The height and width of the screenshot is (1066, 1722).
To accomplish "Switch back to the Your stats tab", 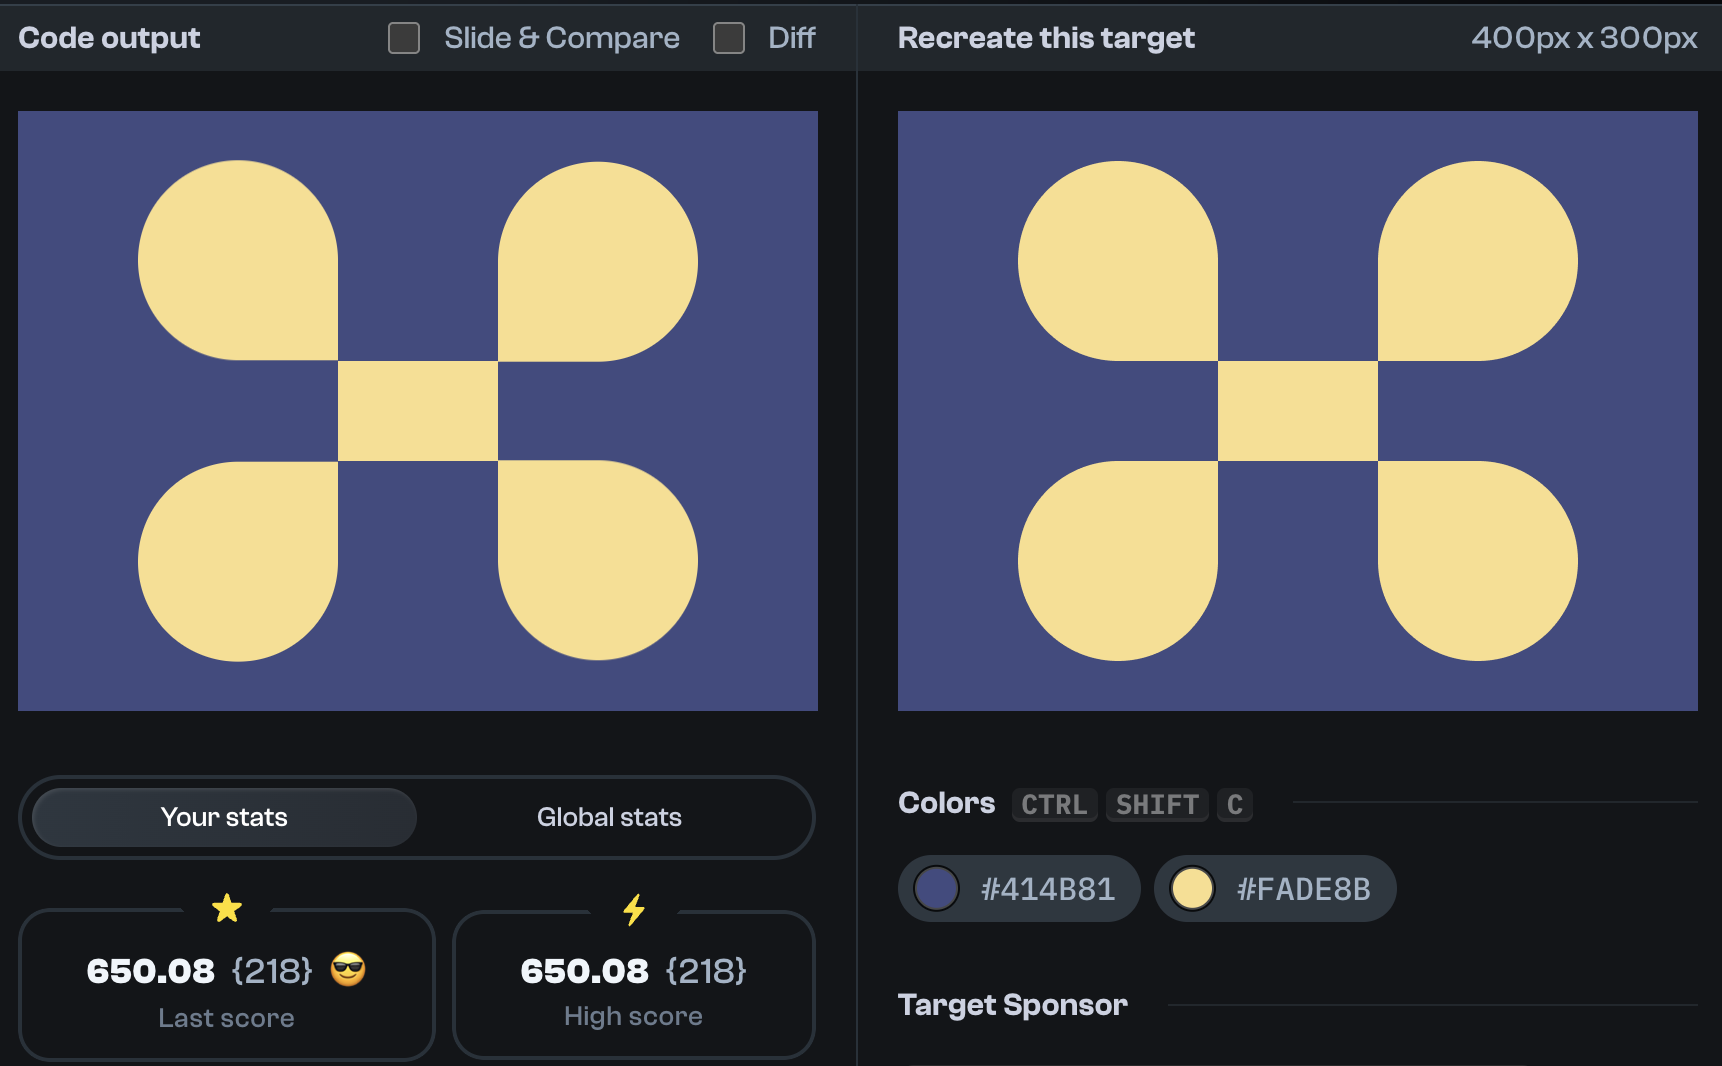I will point(224,817).
